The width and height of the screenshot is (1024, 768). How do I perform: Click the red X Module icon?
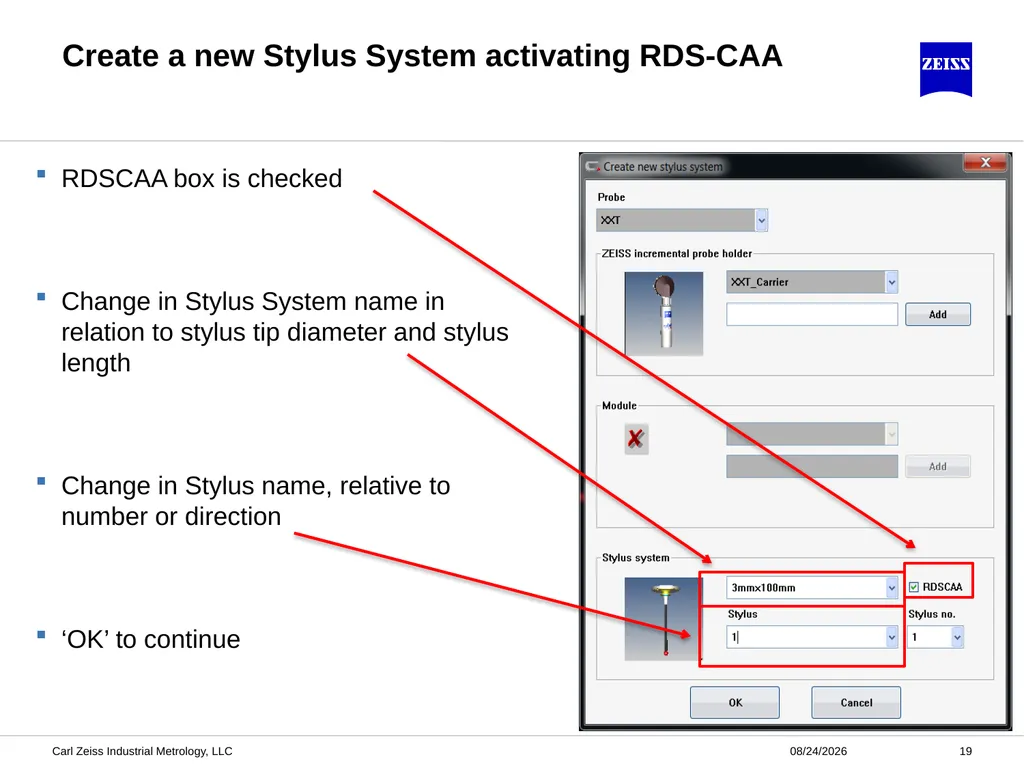click(x=636, y=439)
